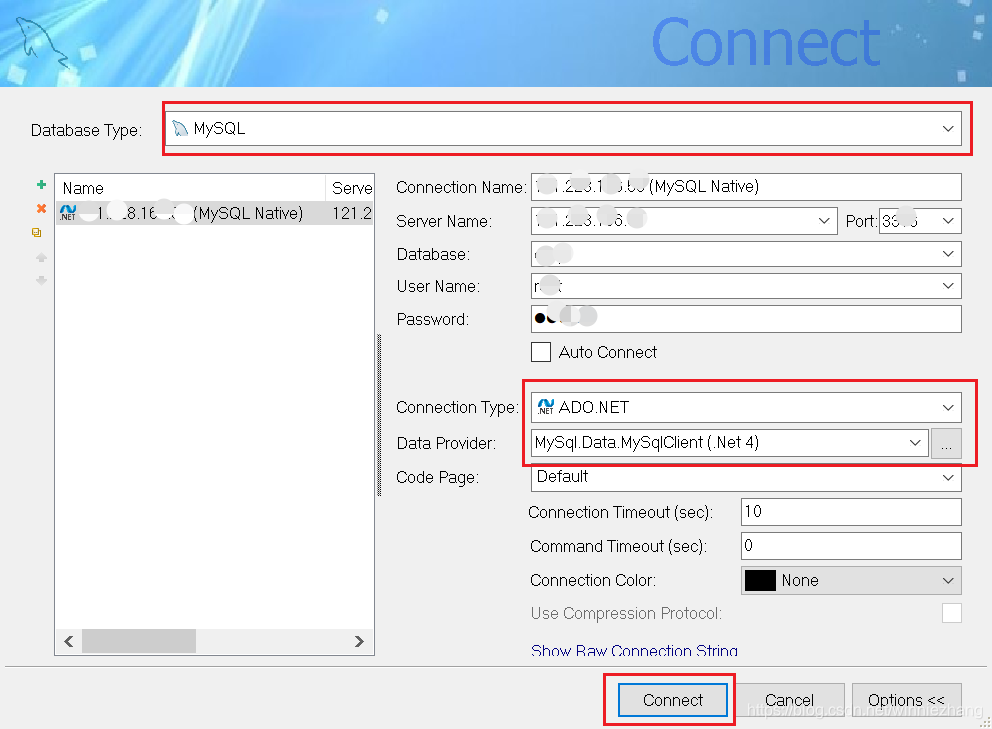Open the Code Page dropdown set to Default

tap(746, 477)
